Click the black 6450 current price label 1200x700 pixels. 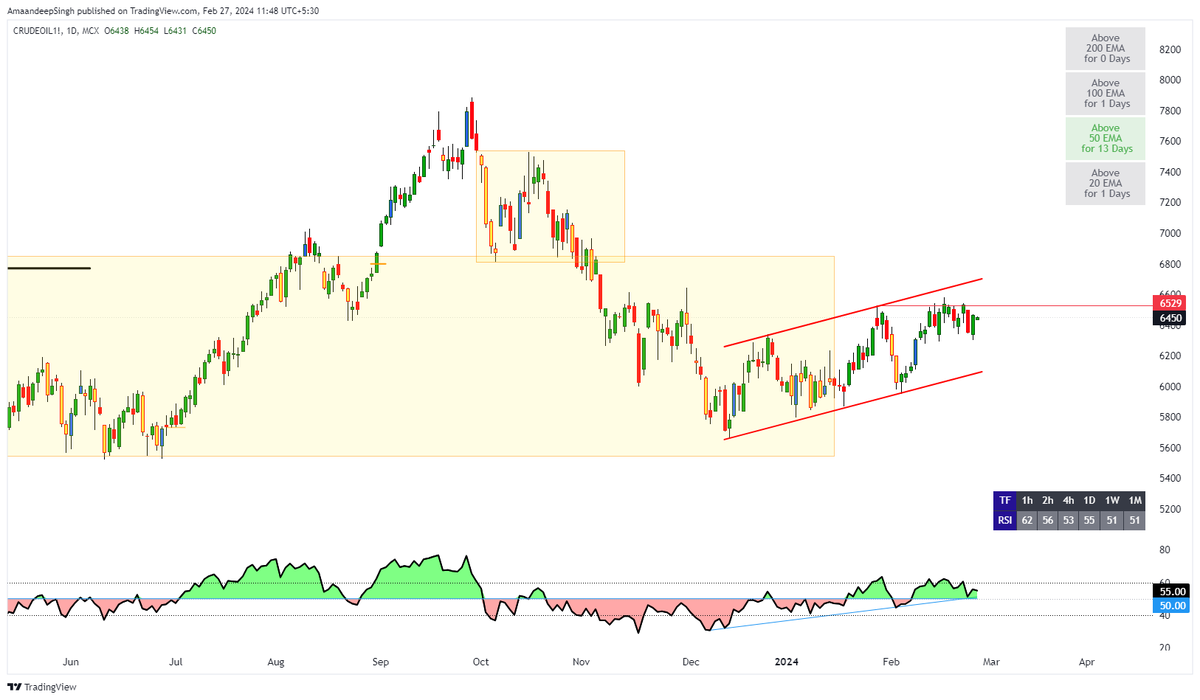(x=1171, y=318)
